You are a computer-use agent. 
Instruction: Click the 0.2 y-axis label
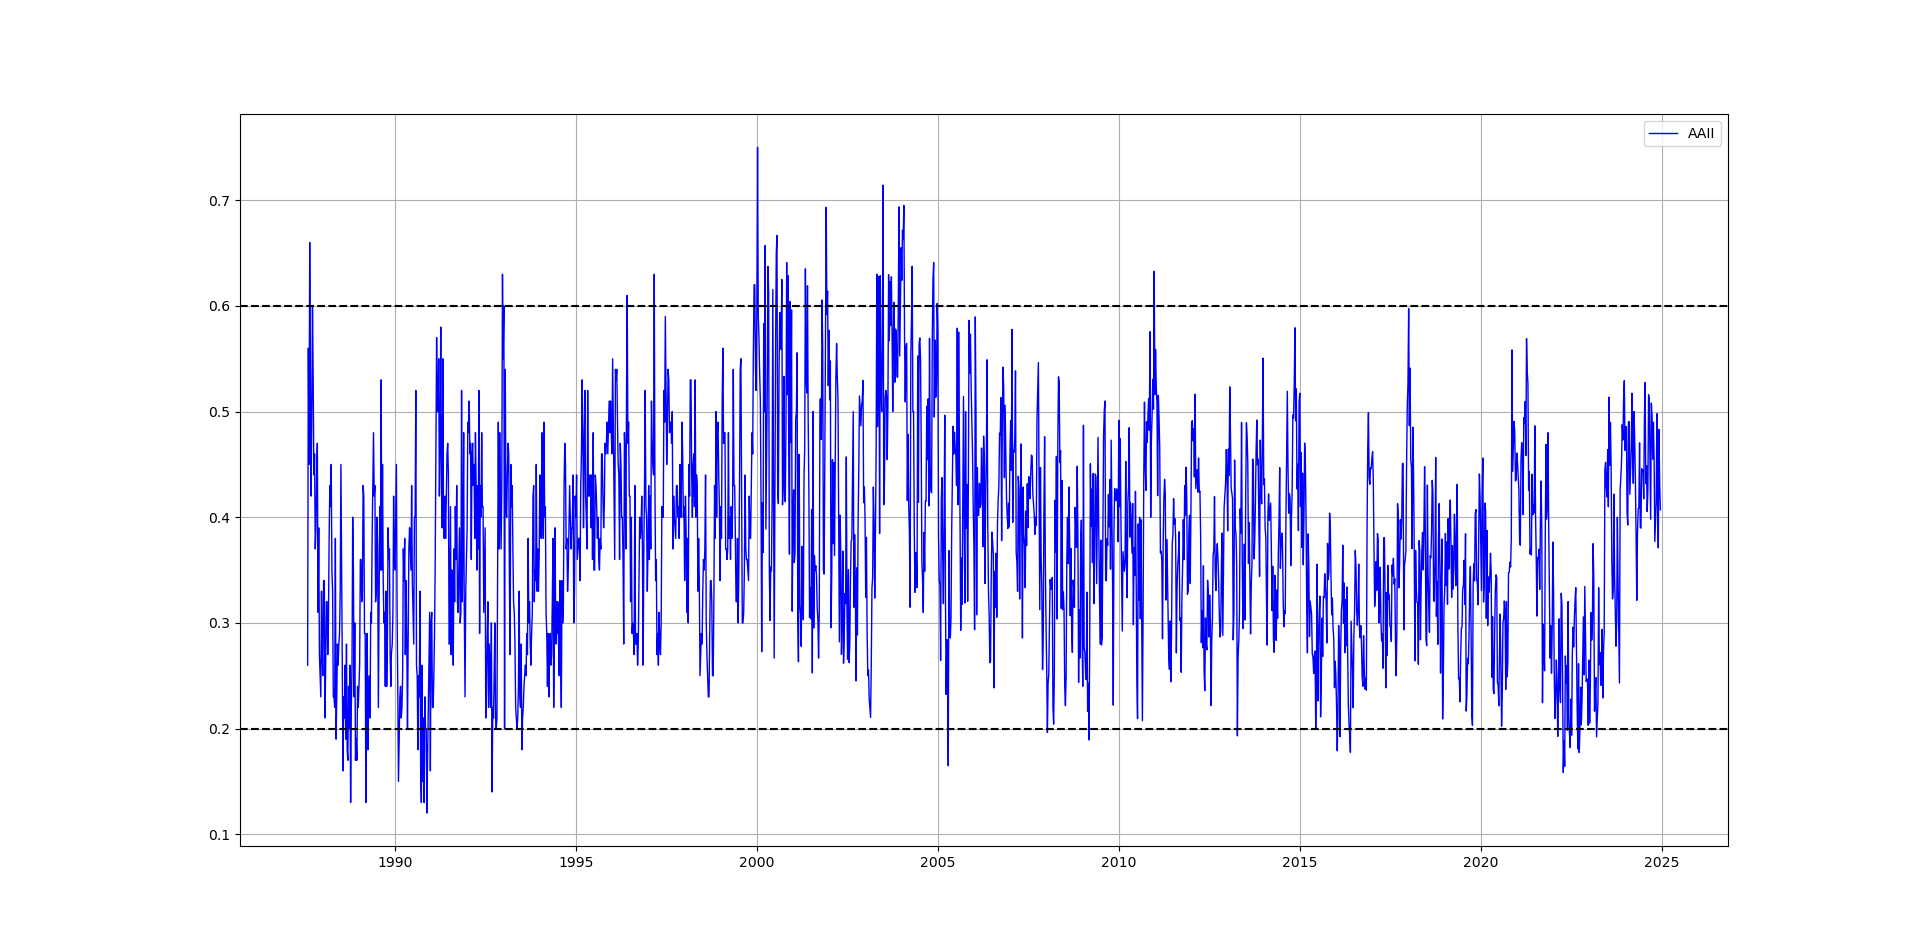[219, 730]
